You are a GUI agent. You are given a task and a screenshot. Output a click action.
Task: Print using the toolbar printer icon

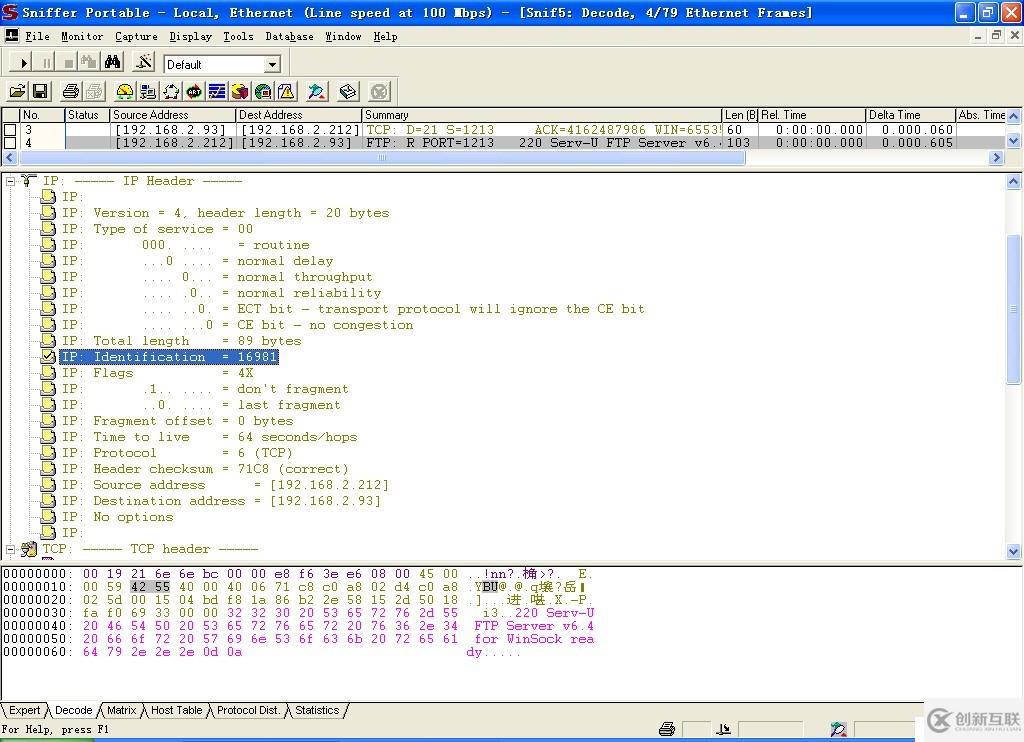click(71, 92)
